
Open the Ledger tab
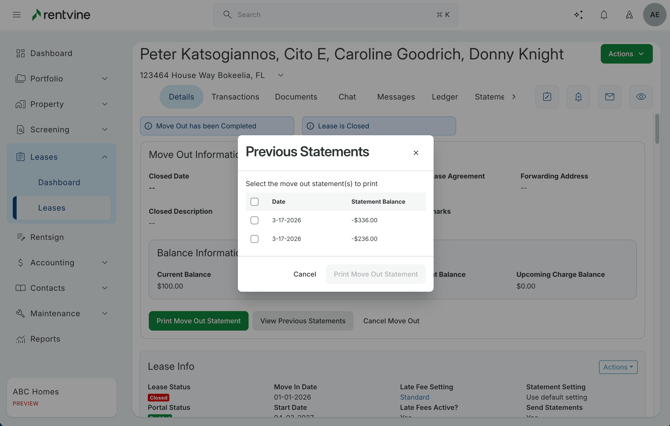[x=444, y=97]
